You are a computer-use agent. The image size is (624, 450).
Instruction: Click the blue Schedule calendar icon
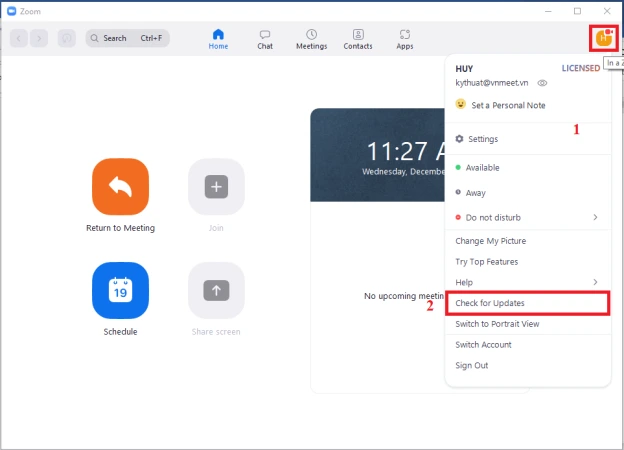[120, 290]
